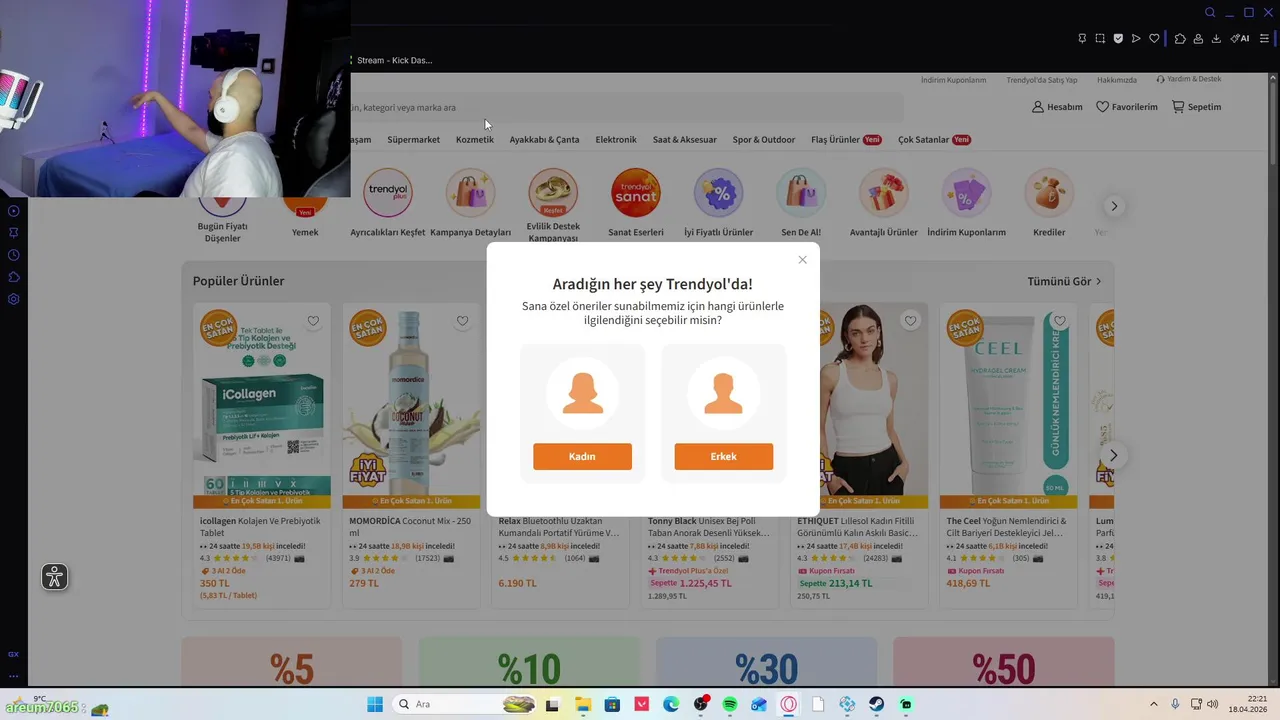
Task: Open the accessibility widget button
Action: coord(55,577)
